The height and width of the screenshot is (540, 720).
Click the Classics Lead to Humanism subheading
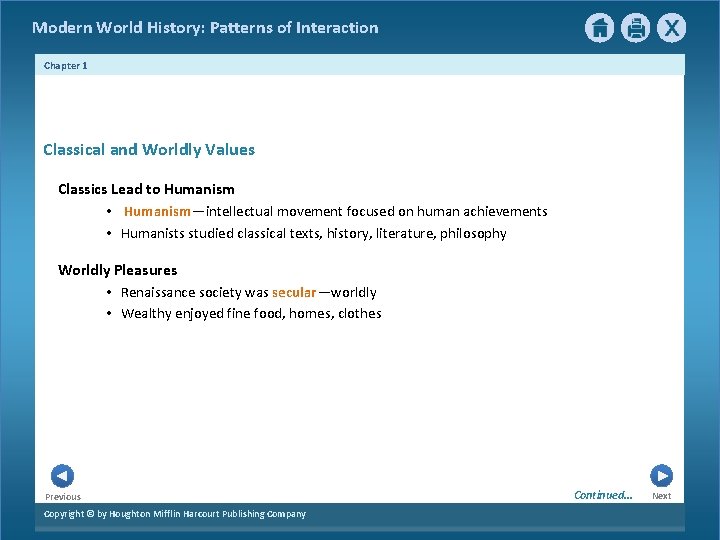point(146,189)
